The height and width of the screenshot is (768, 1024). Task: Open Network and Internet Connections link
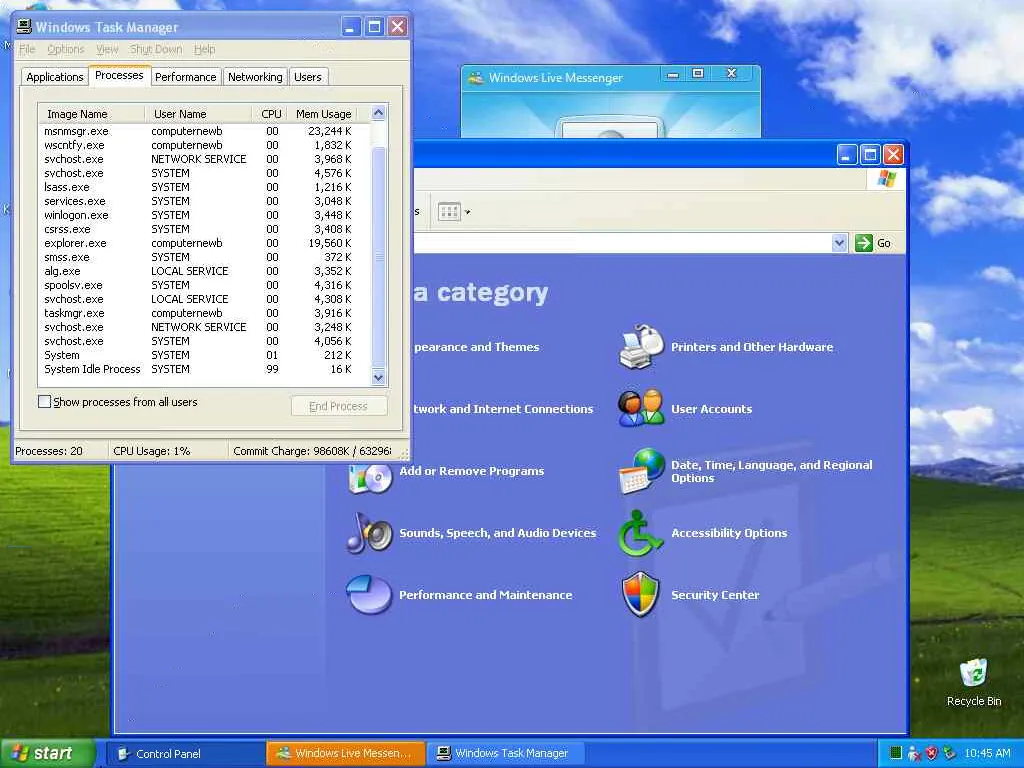(504, 409)
